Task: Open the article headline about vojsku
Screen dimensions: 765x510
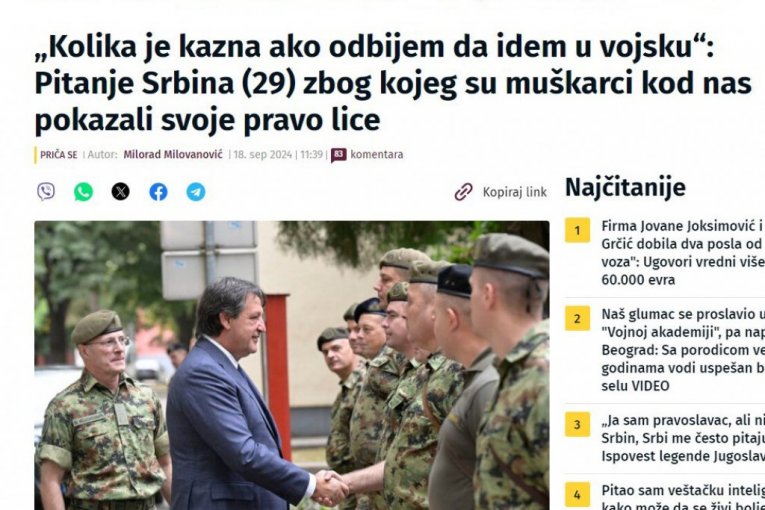Action: tap(393, 83)
